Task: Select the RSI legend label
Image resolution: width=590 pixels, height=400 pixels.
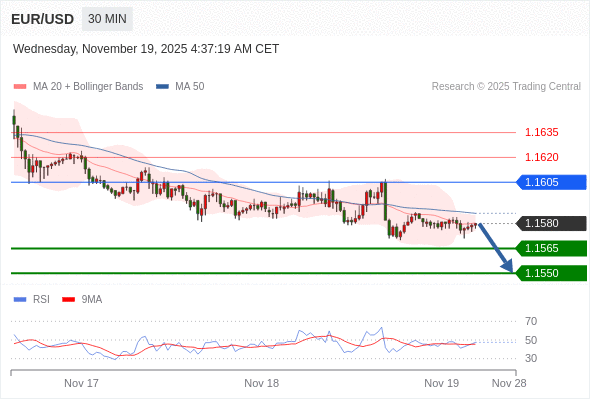Action: point(41,300)
